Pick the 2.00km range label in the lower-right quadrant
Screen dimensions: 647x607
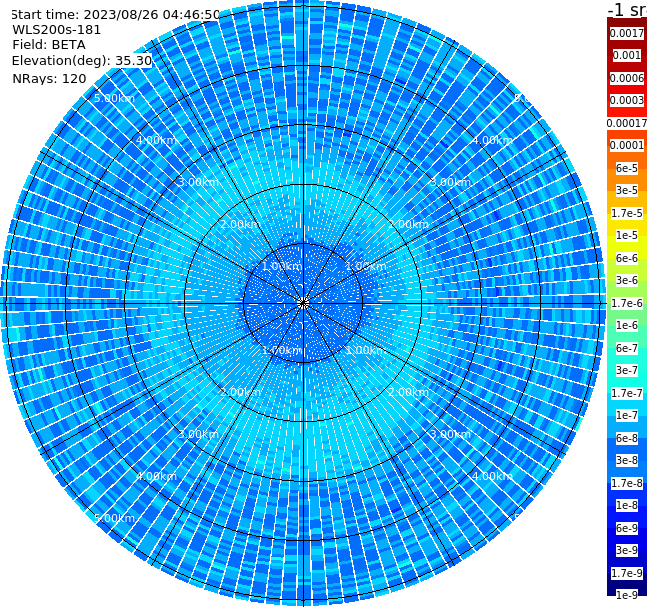(x=408, y=392)
